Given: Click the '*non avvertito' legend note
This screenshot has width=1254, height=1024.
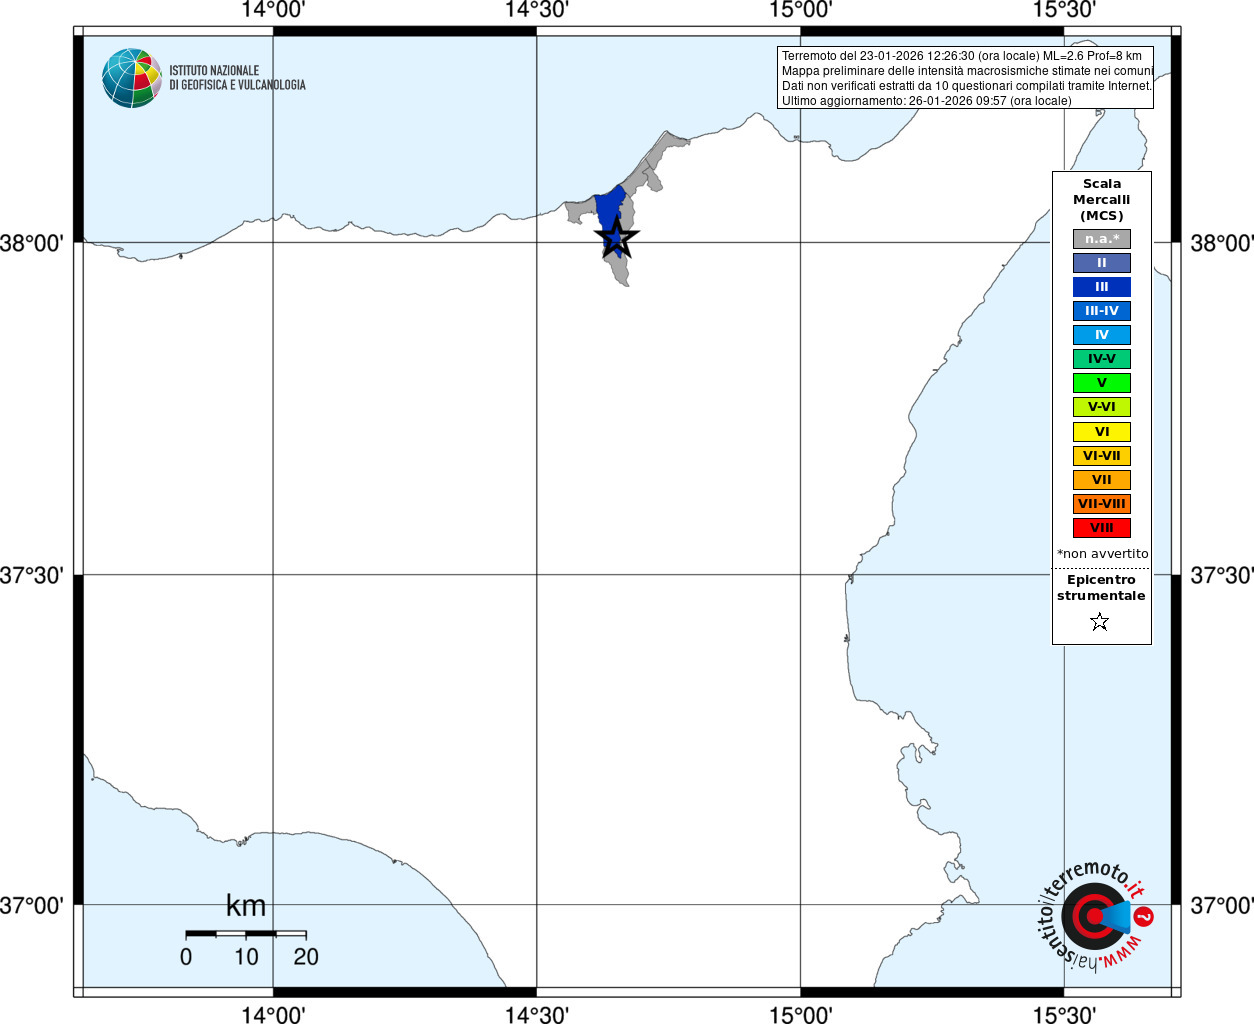Looking at the screenshot, I should [1103, 554].
